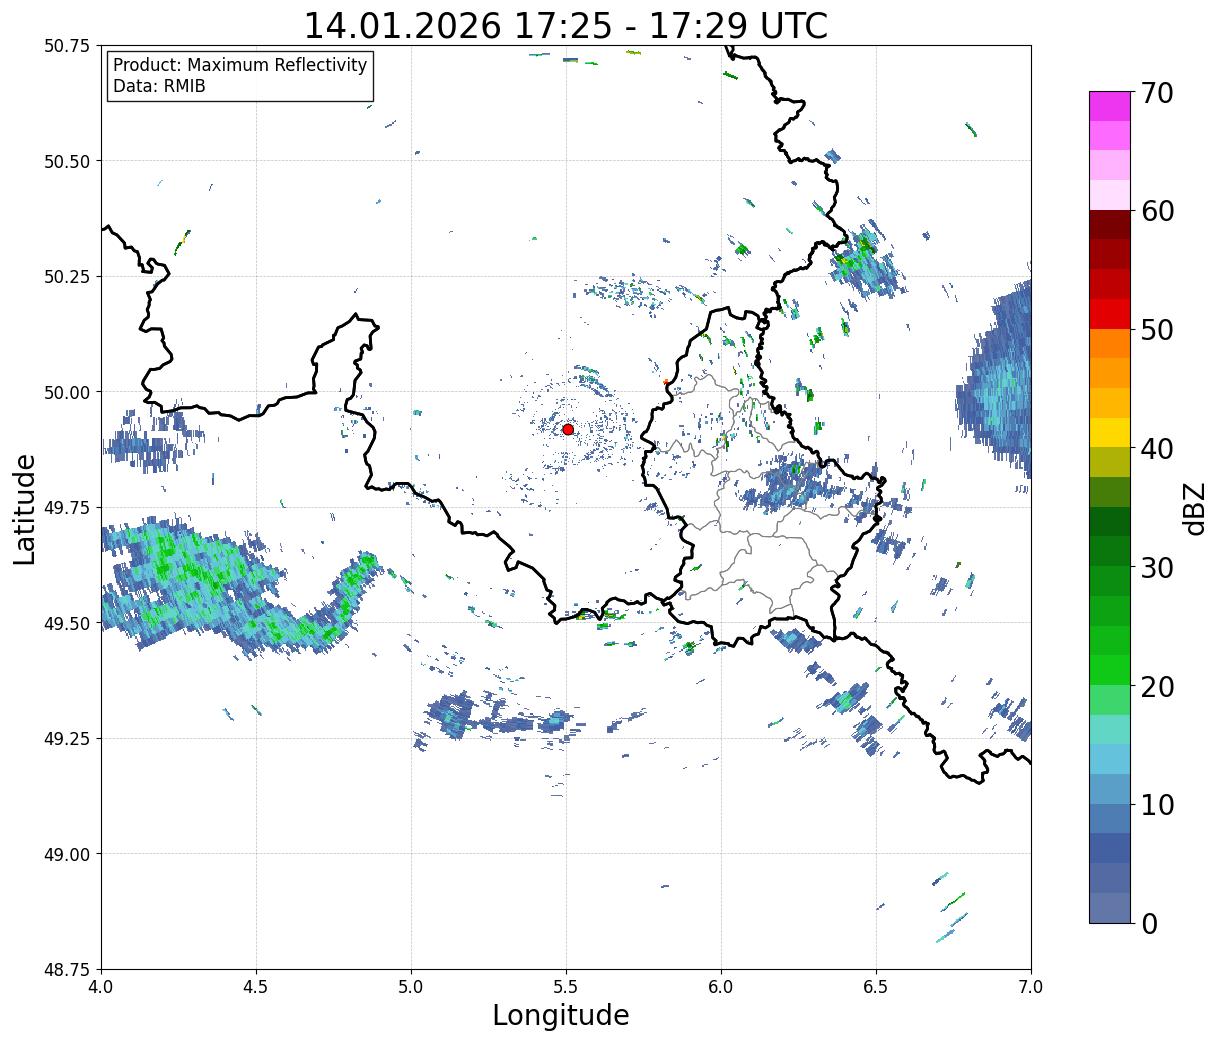This screenshot has width=1219, height=1040.
Task: Click latitude tick label 49.00
Action: click(x=67, y=854)
